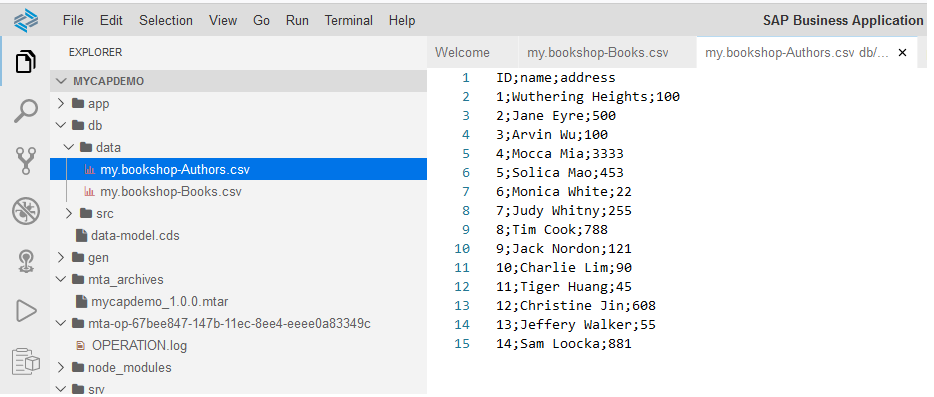Viewport: 934px width, 397px height.
Task: Open the Explorer view icon
Action: point(25,61)
